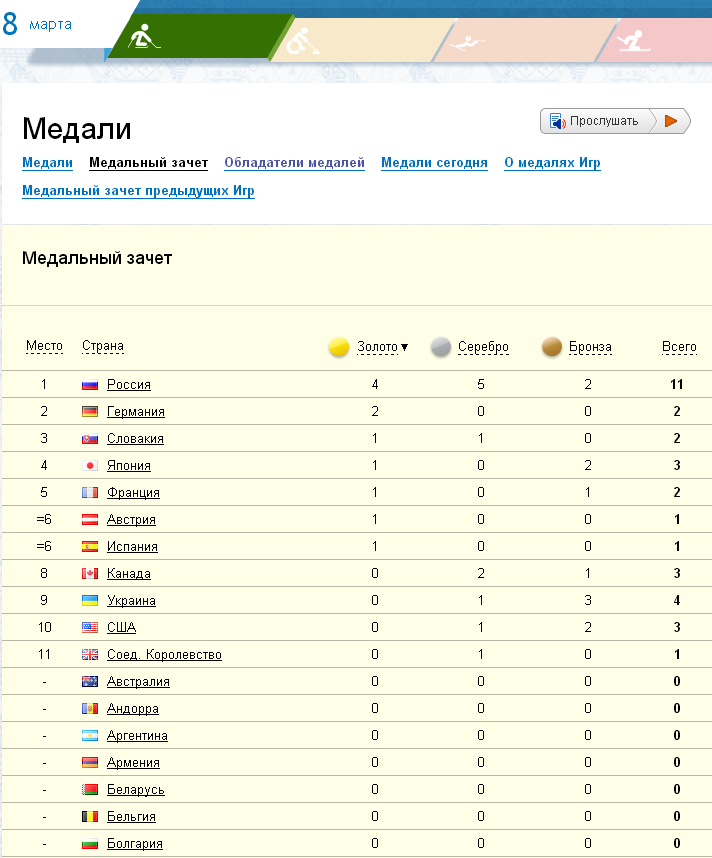Open Медальный зачет предыдущих Игр link

(x=138, y=191)
